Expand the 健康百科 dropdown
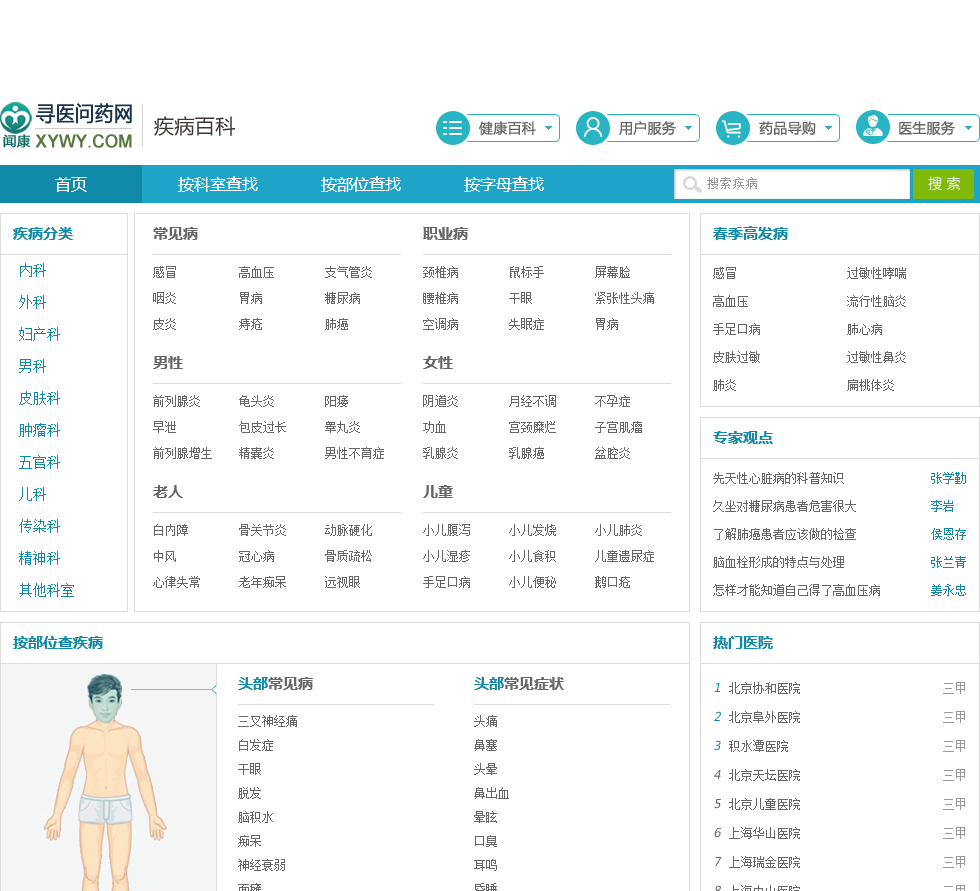 [548, 128]
